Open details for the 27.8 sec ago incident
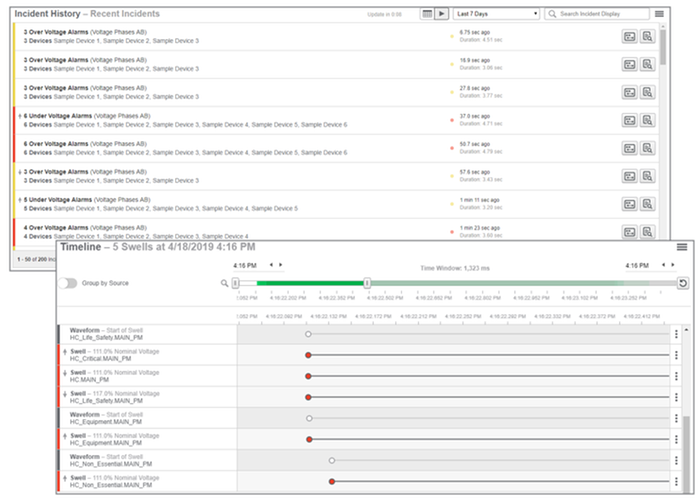Image resolution: width=700 pixels, height=501 pixels. pos(647,92)
